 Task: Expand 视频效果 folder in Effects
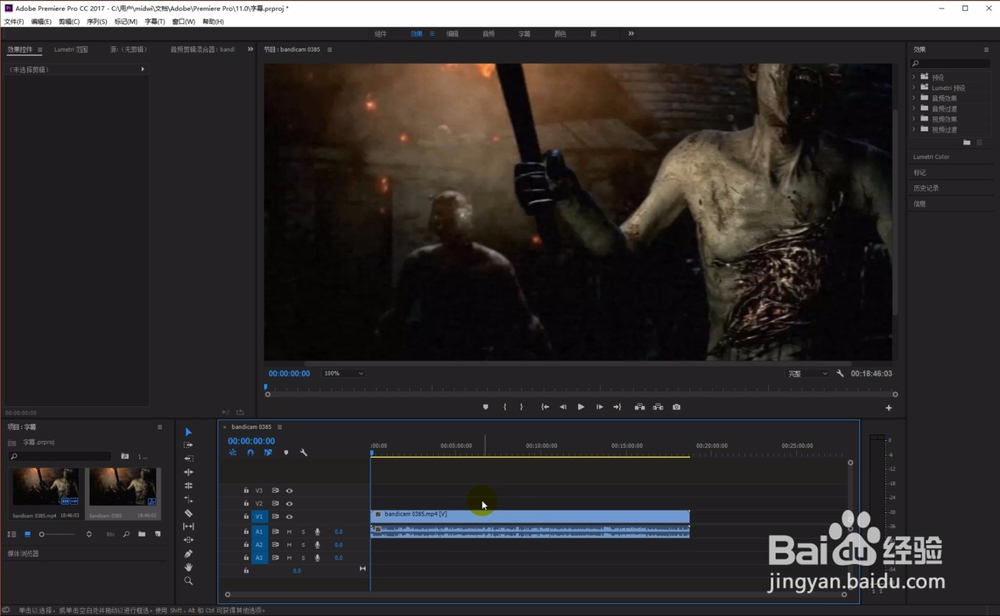click(914, 119)
